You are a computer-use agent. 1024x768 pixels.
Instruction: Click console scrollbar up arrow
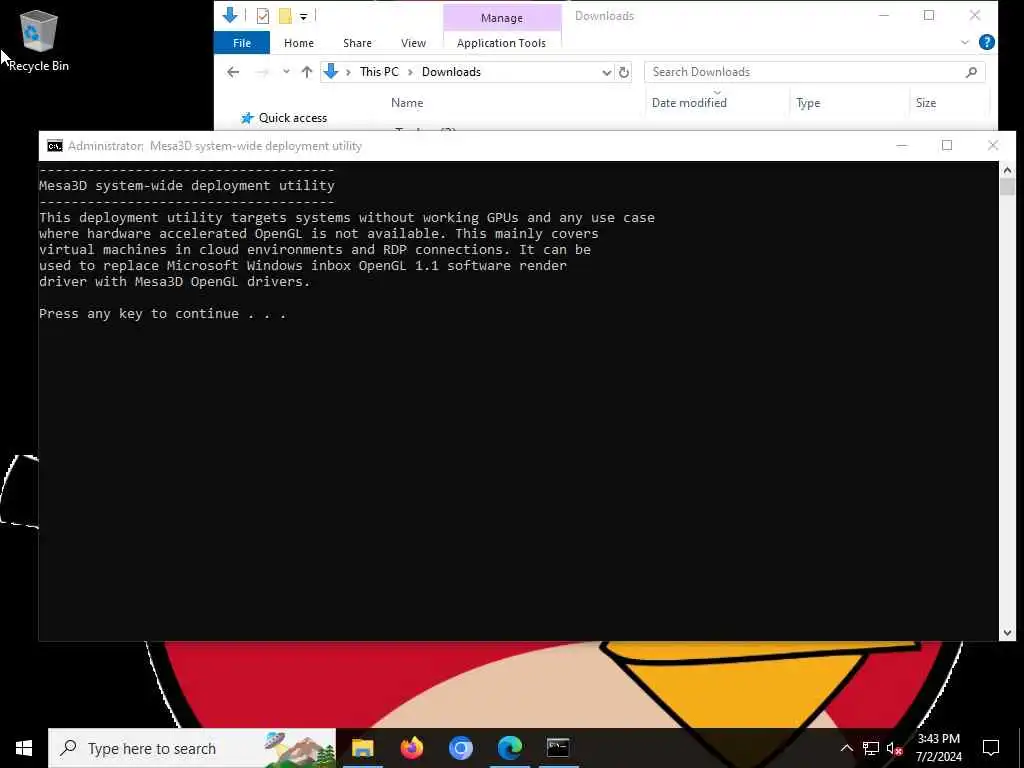click(x=1007, y=170)
